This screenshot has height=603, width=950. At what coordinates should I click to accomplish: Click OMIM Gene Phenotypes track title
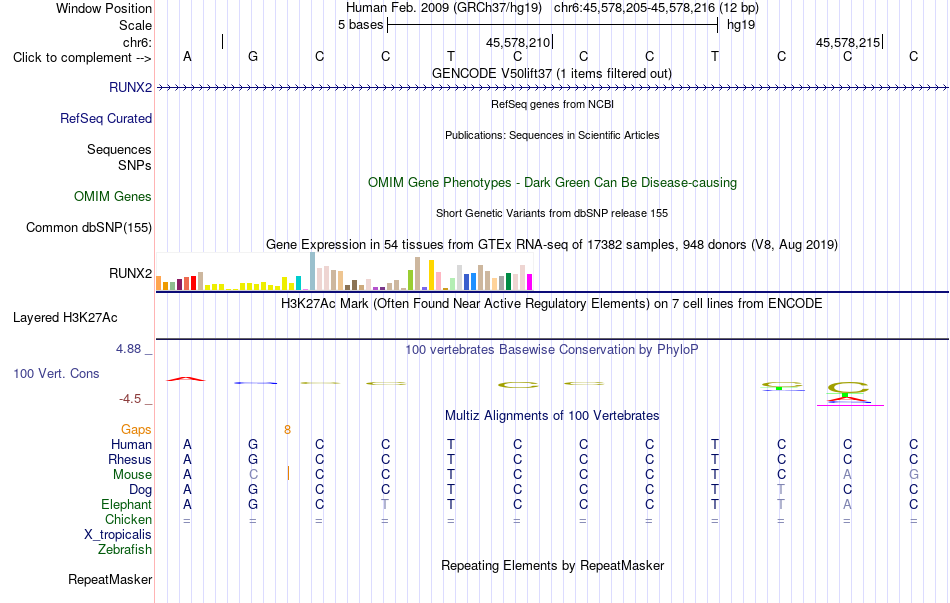click(553, 182)
